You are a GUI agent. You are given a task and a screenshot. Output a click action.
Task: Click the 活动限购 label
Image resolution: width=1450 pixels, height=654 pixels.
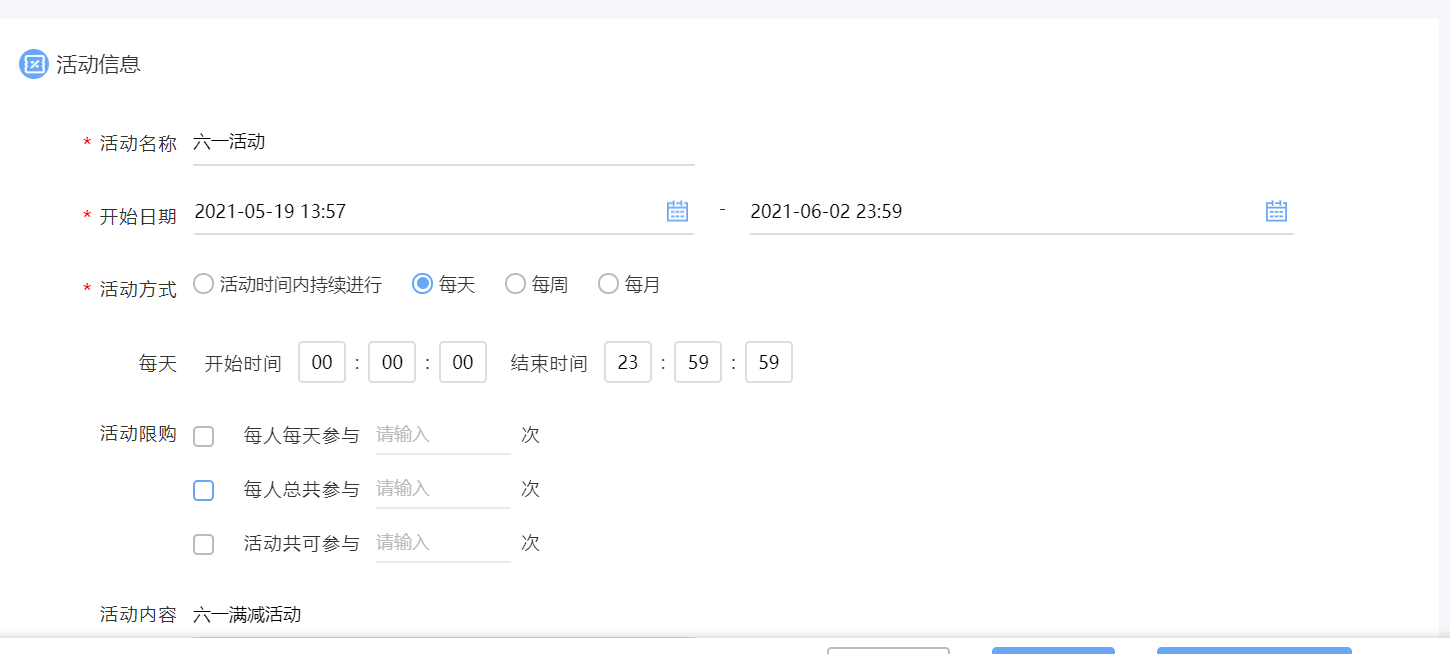coord(138,434)
